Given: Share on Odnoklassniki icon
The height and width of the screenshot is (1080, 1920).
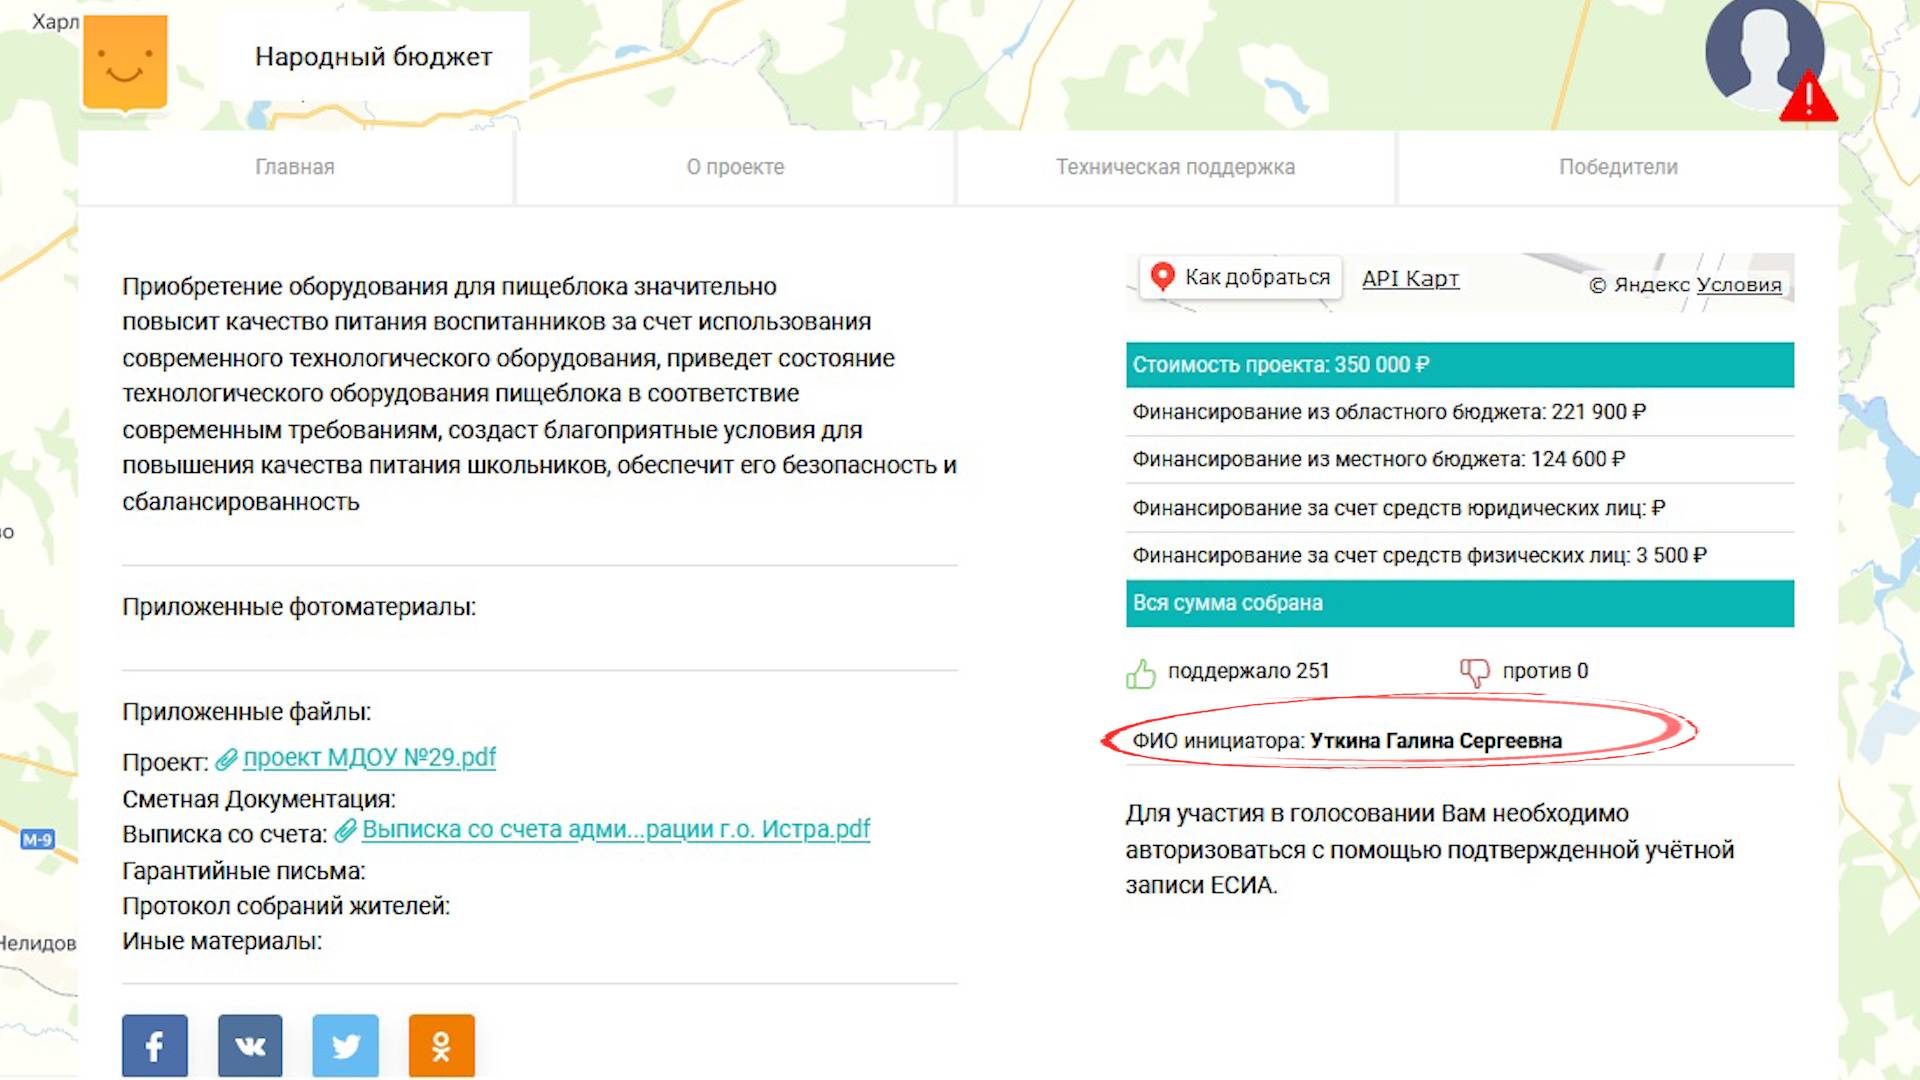Looking at the screenshot, I should (441, 1046).
